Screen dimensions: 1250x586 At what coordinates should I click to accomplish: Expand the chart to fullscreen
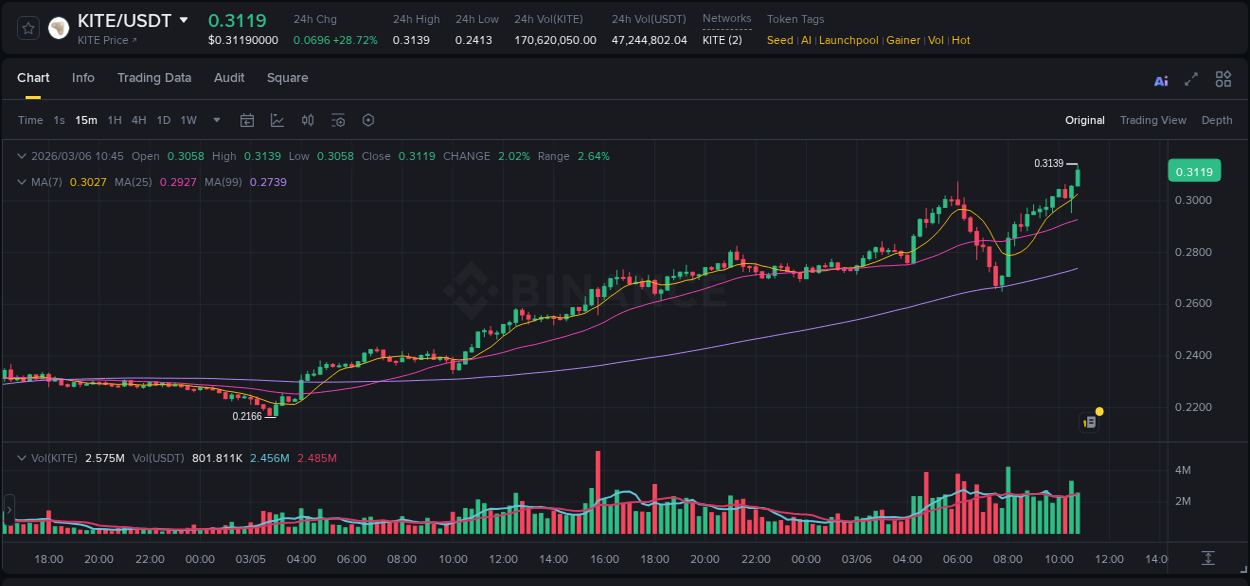click(1190, 78)
